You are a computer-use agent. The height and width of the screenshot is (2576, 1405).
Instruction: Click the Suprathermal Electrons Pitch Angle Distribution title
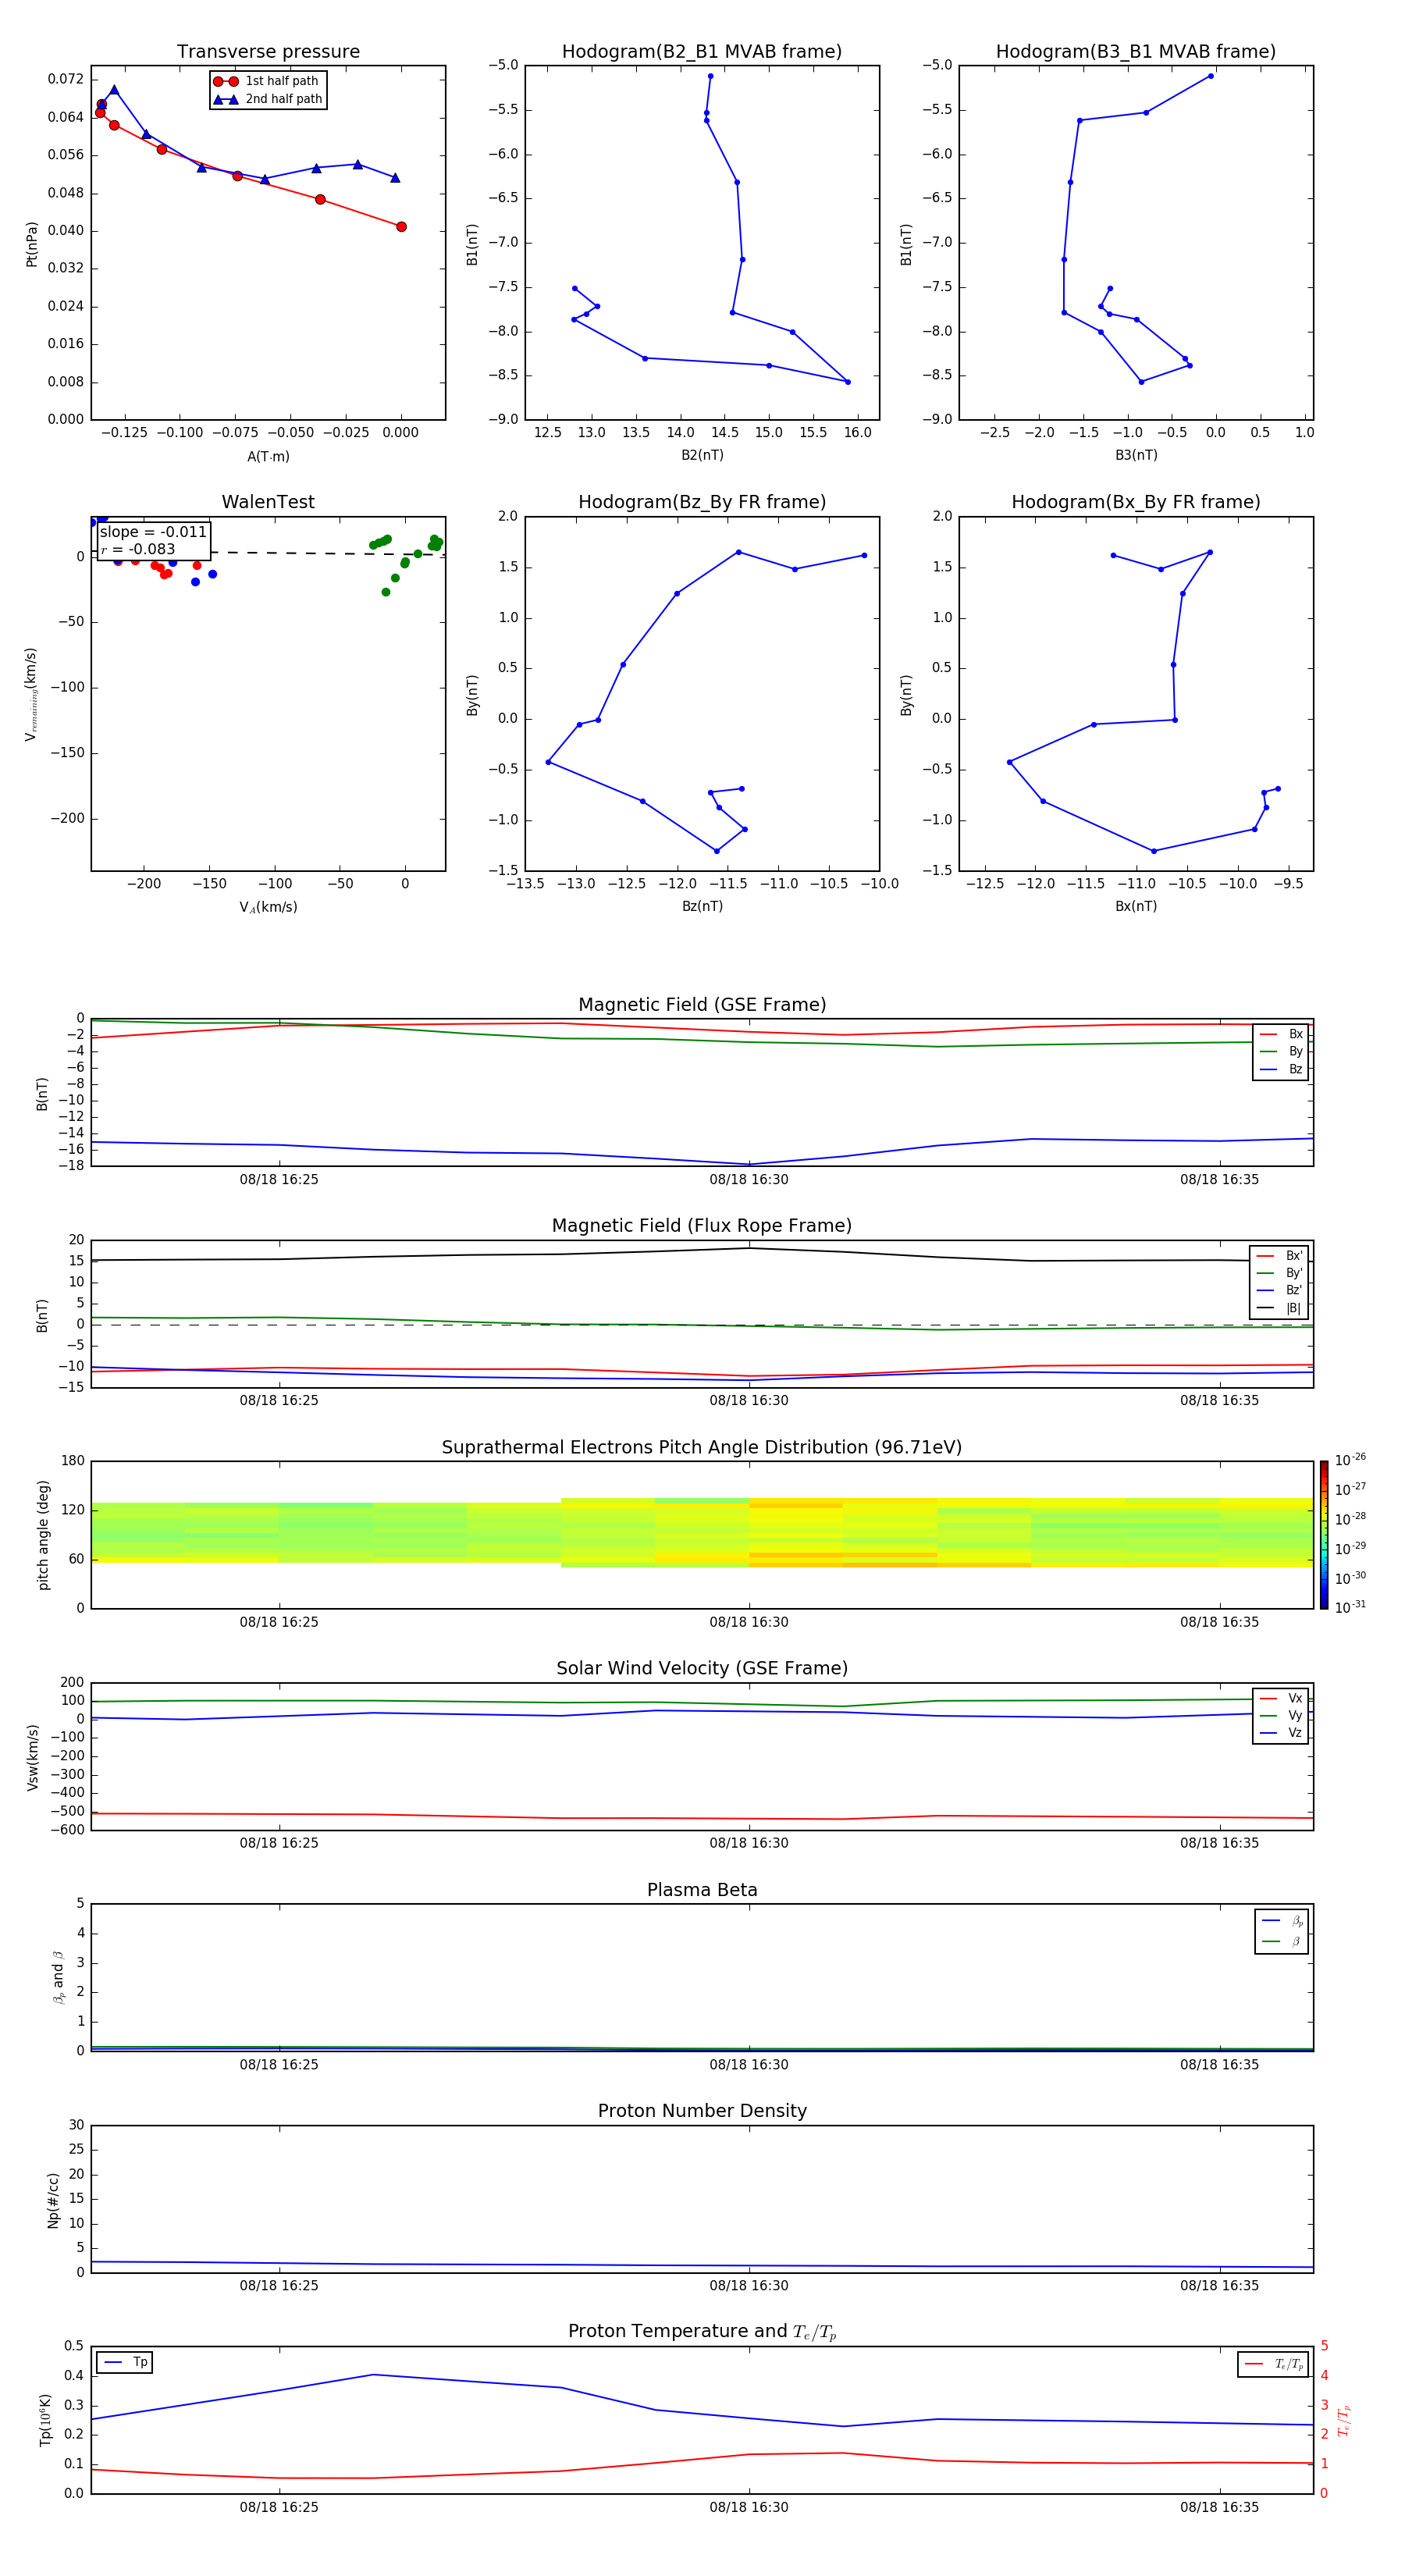tap(702, 1448)
